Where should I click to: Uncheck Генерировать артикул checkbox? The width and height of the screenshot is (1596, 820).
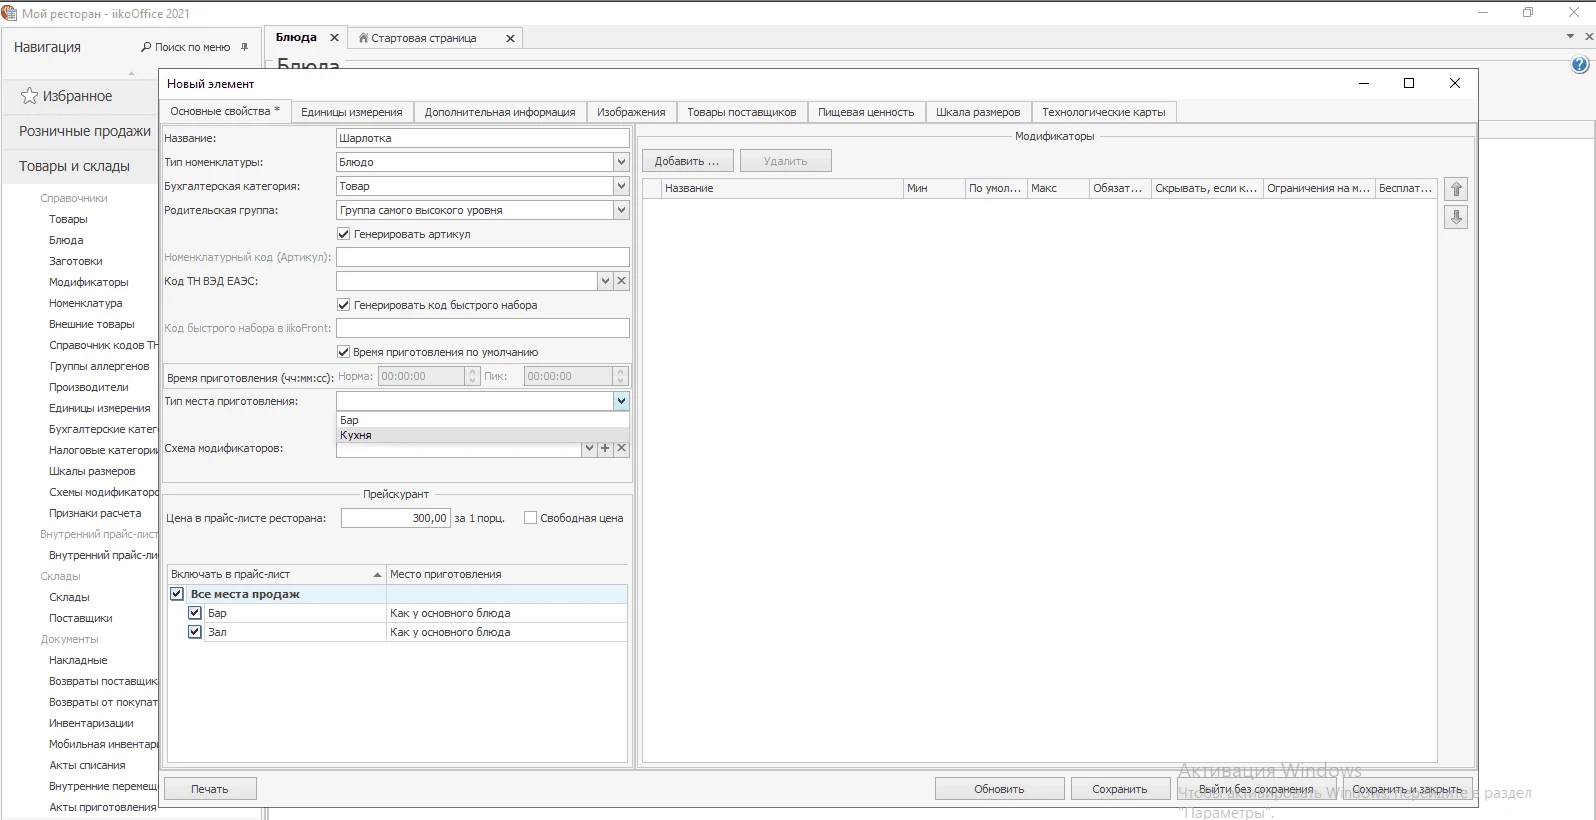pyautogui.click(x=344, y=234)
